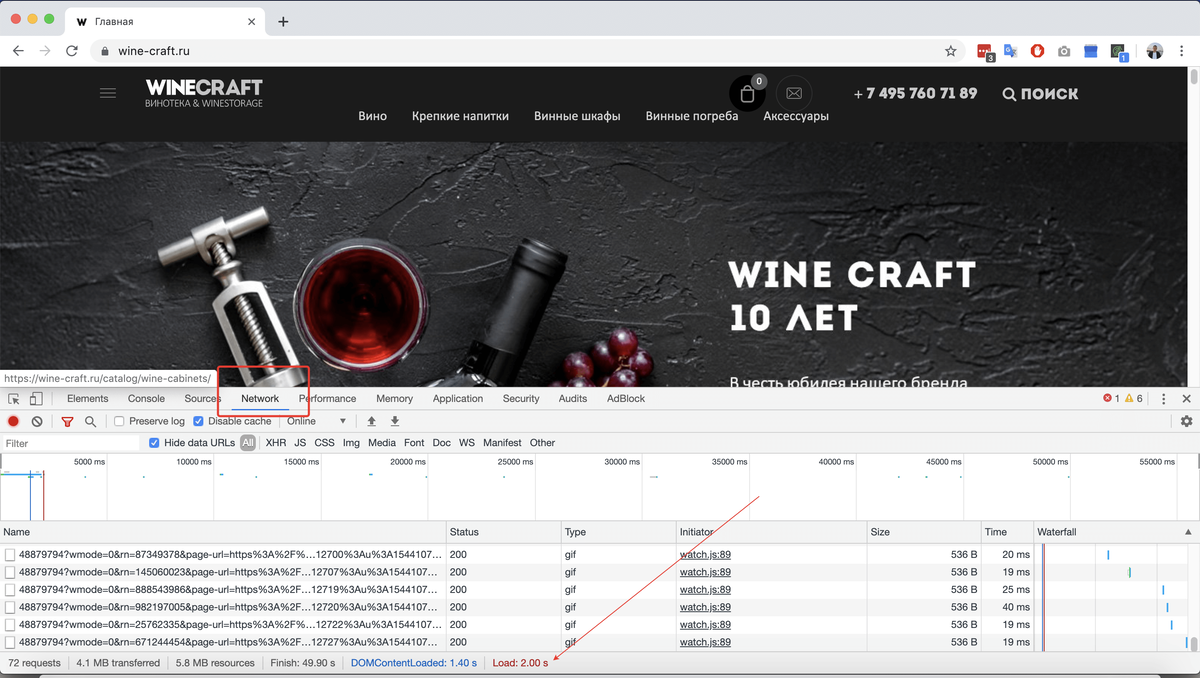Viewport: 1200px width, 678px height.
Task: Open the shopping cart icon
Action: pyautogui.click(x=747, y=94)
